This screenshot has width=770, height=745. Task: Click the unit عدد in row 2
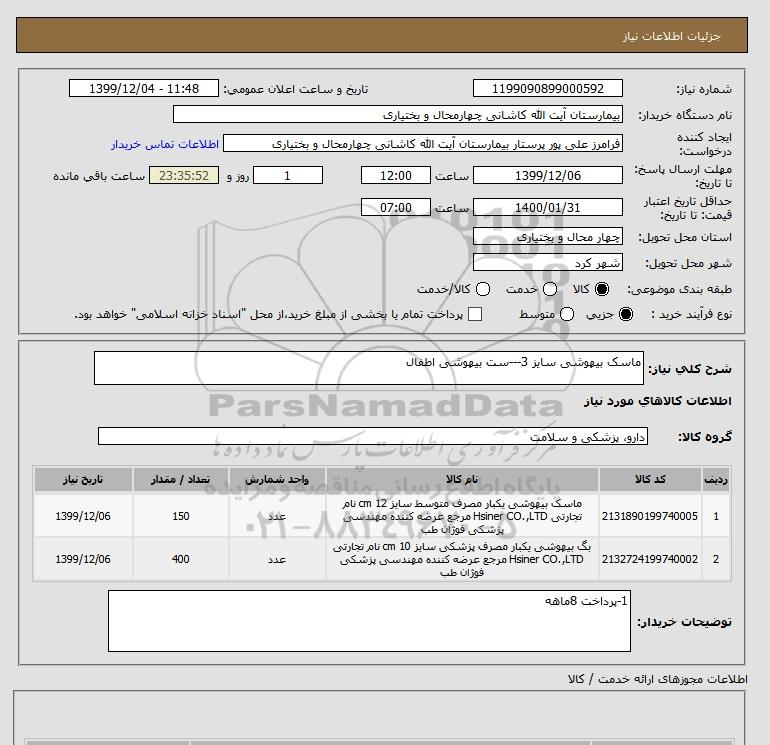(x=277, y=559)
